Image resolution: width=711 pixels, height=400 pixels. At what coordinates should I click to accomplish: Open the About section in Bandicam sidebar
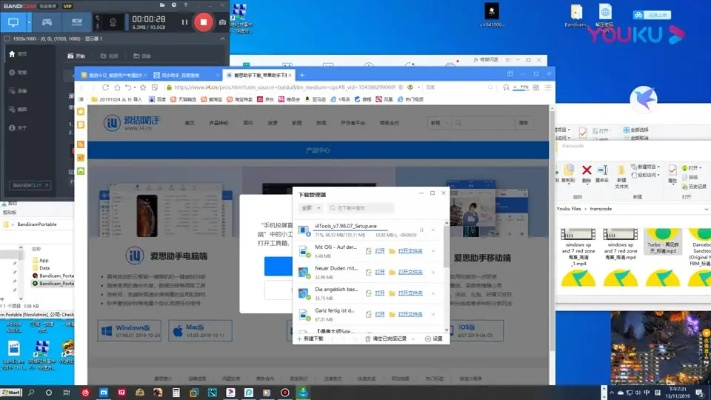pyautogui.click(x=18, y=128)
